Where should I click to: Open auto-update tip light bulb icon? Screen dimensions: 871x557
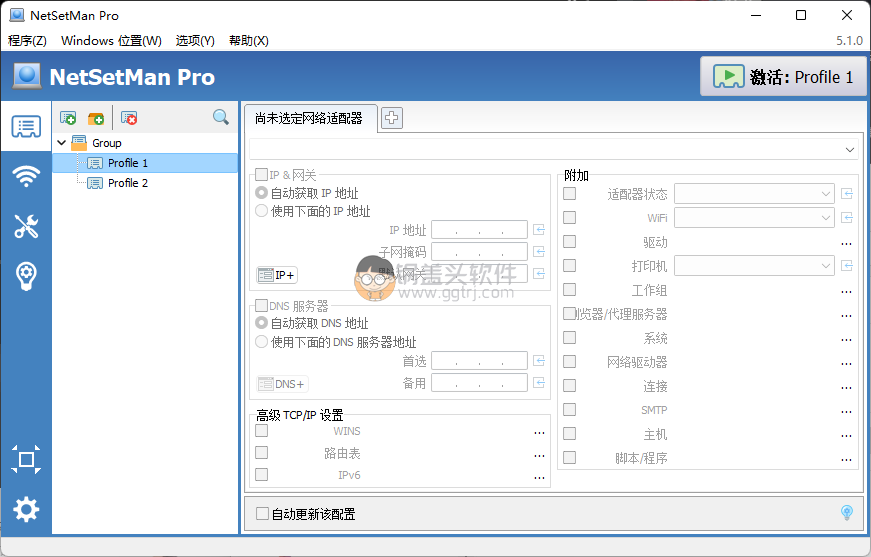tap(847, 512)
